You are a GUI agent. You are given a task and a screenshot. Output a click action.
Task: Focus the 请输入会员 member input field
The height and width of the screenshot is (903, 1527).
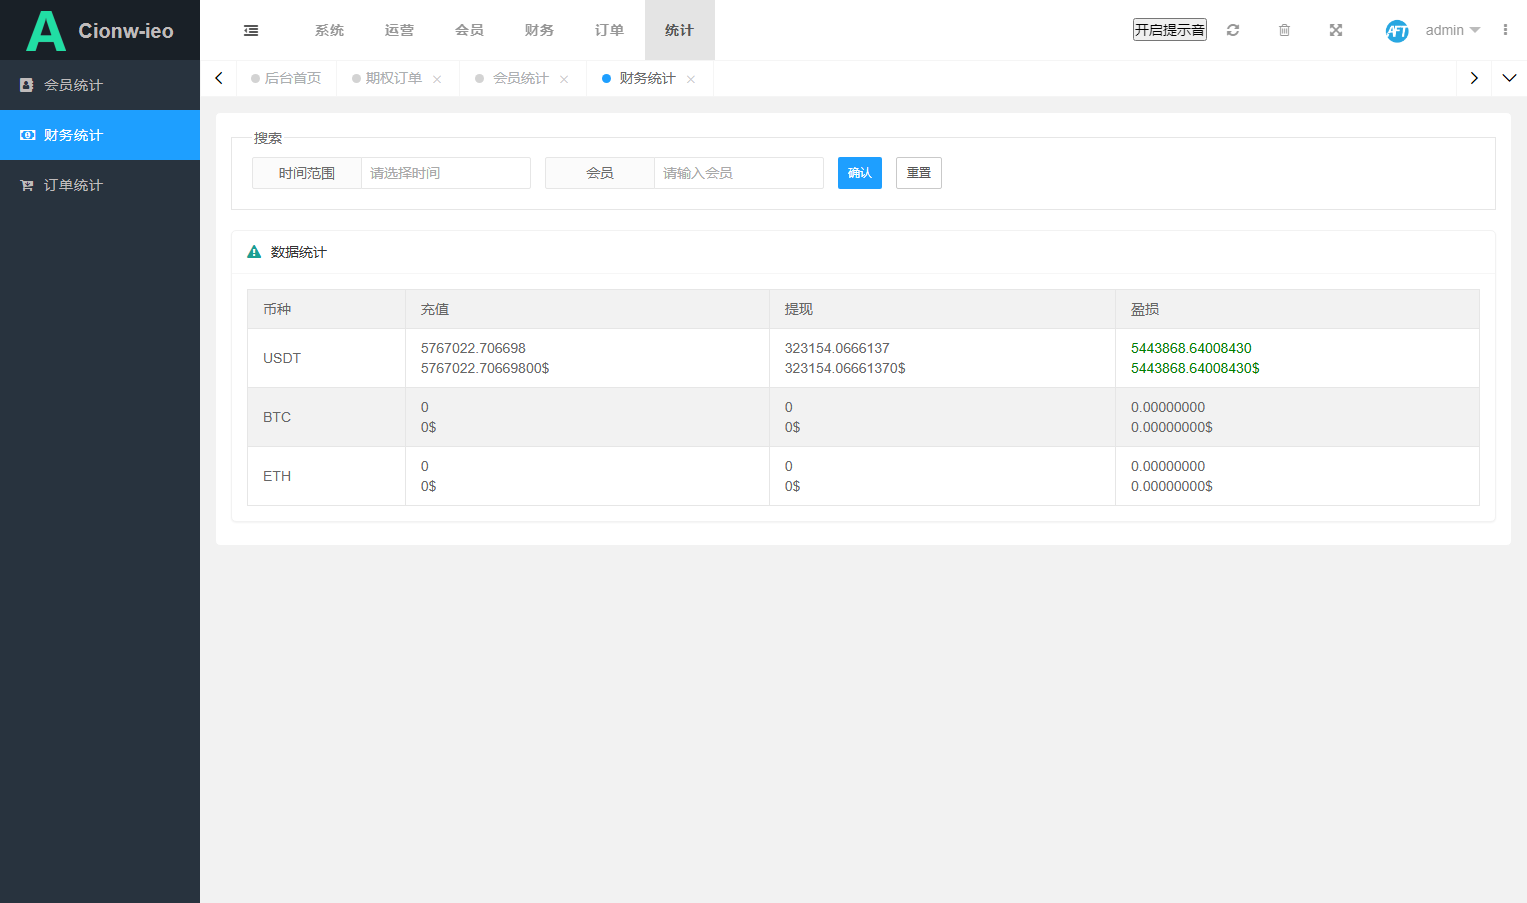(x=739, y=173)
